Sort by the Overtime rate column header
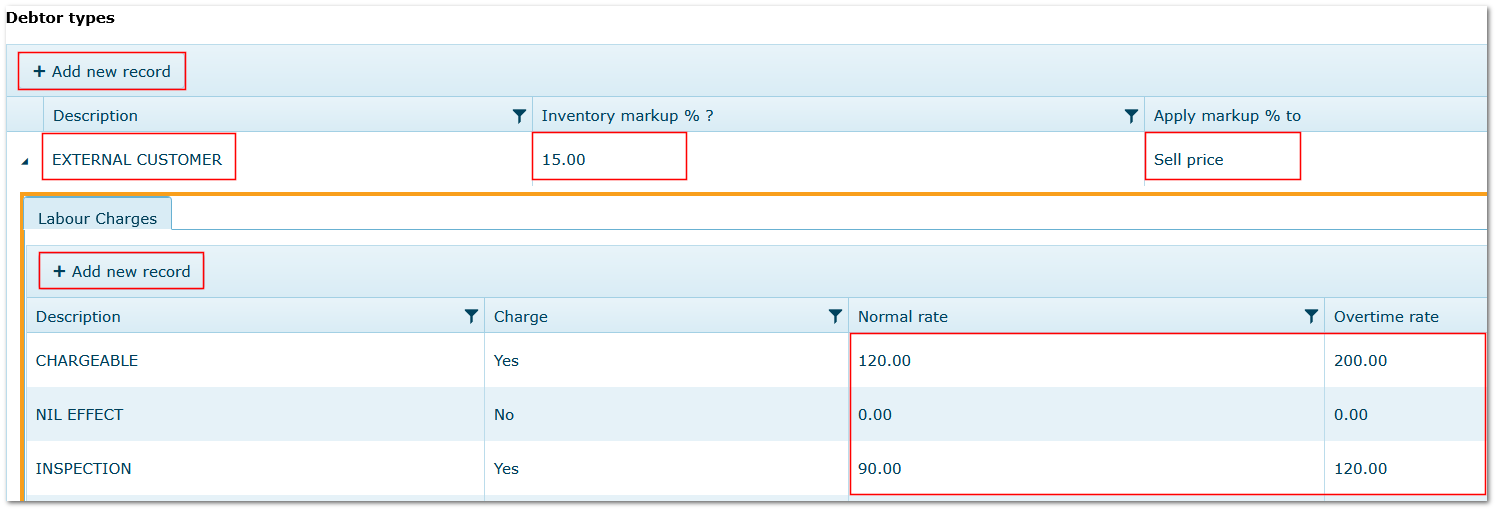This screenshot has height=511, width=1497. coord(1386,316)
